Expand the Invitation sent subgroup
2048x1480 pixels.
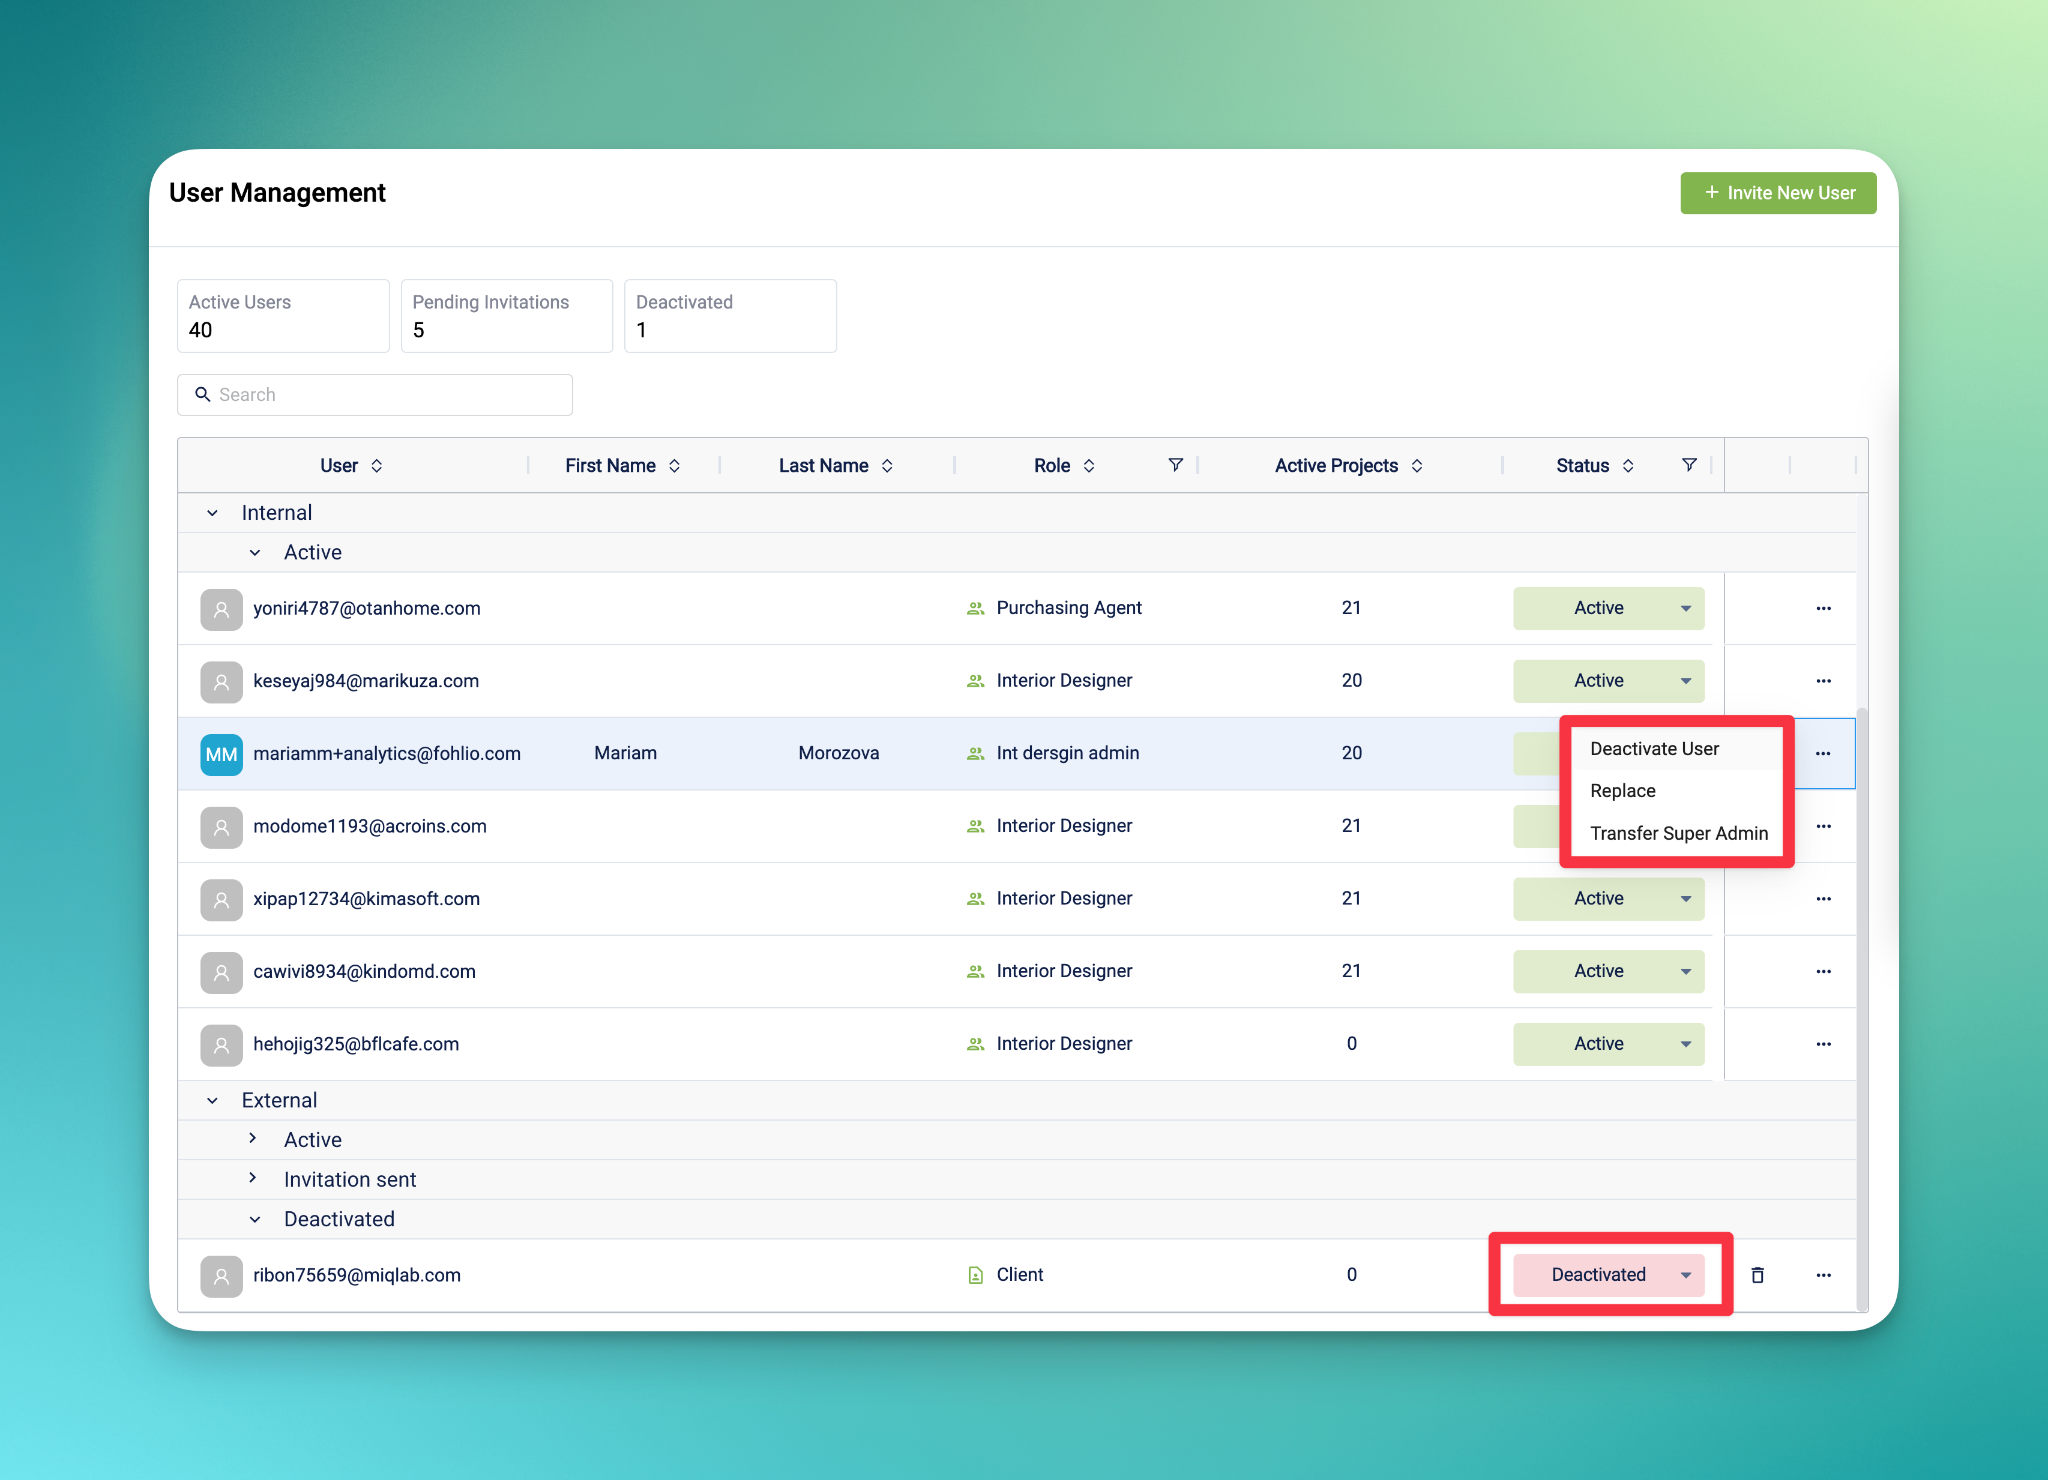(253, 1179)
